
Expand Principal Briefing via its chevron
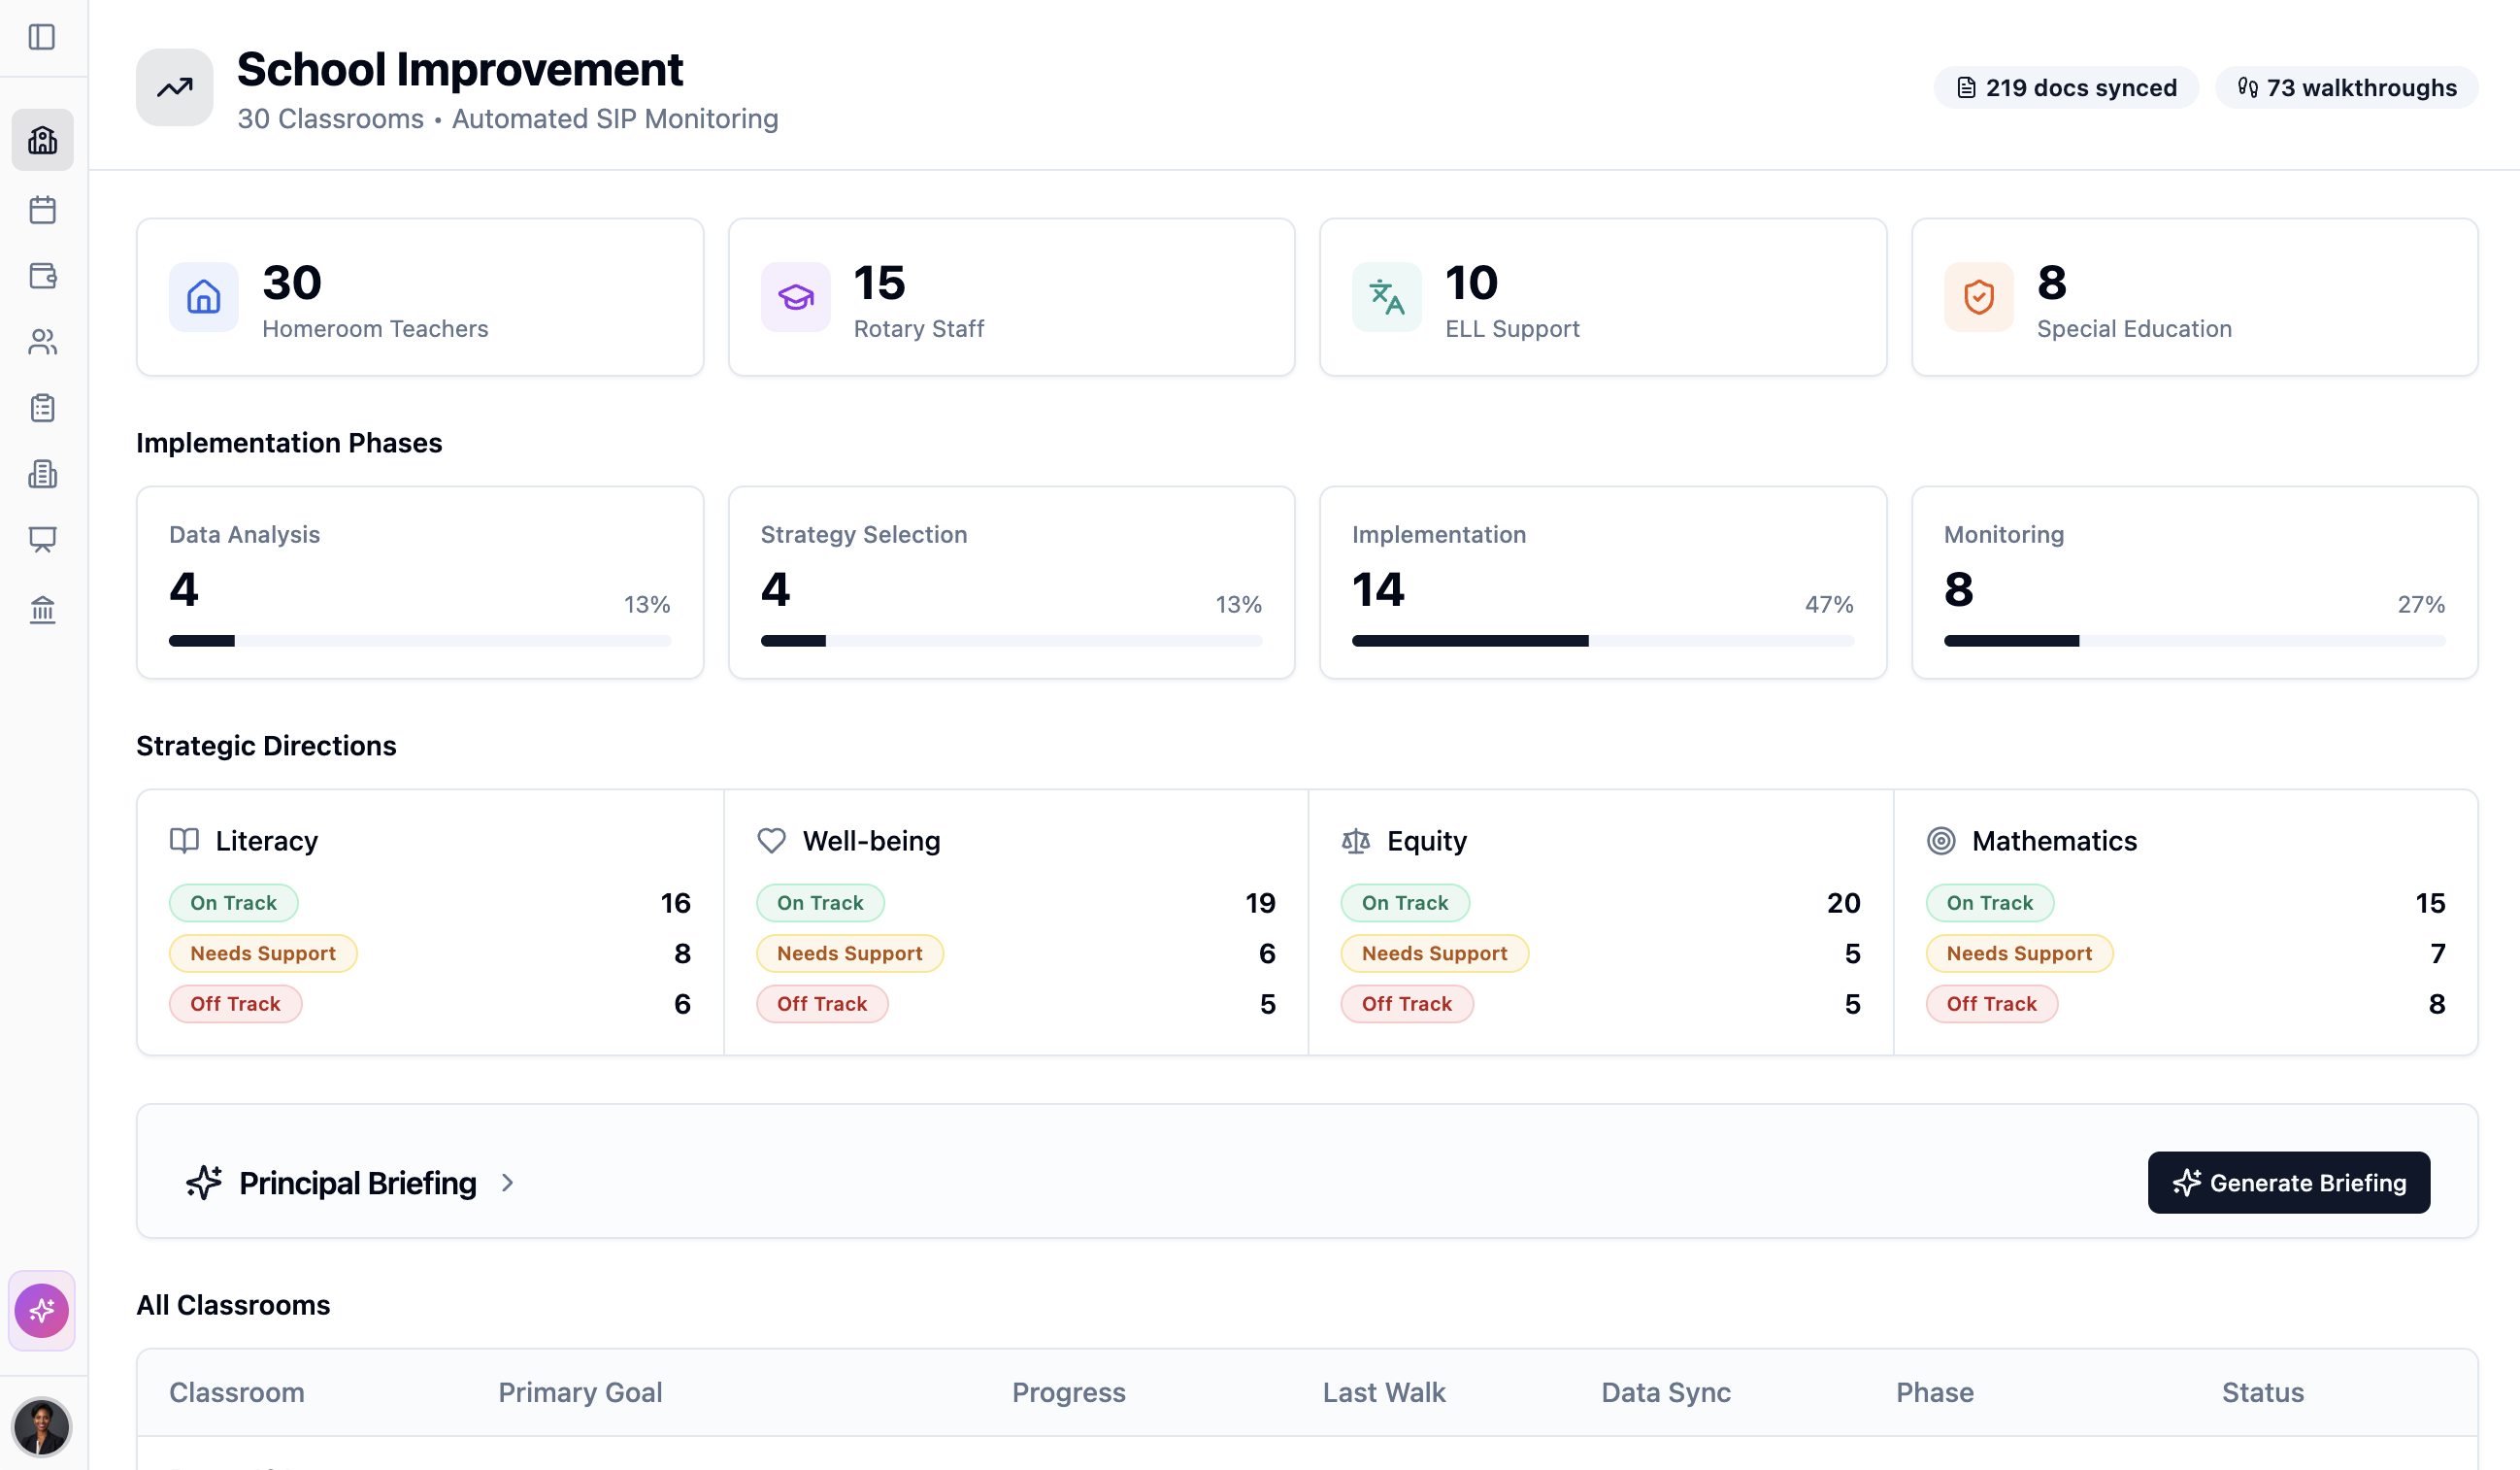508,1182
